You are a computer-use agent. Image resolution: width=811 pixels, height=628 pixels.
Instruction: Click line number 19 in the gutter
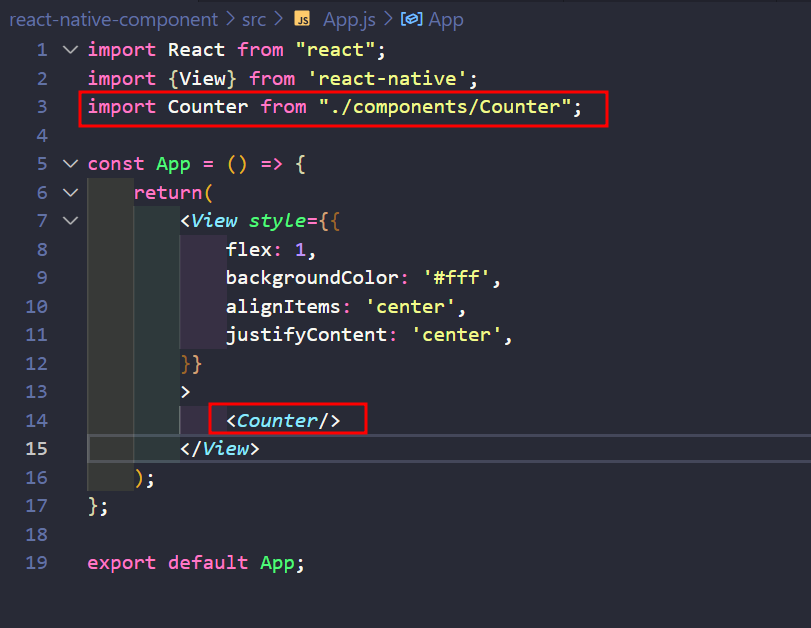[36, 563]
